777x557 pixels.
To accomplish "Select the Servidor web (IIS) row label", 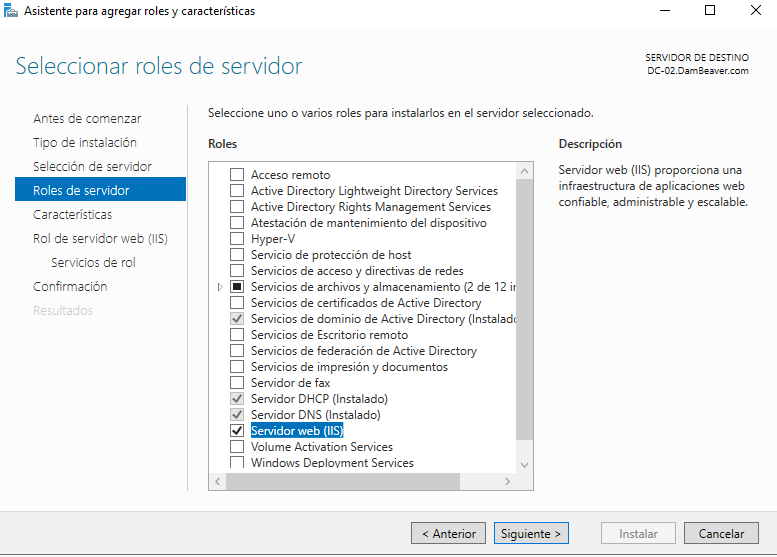I will point(297,431).
